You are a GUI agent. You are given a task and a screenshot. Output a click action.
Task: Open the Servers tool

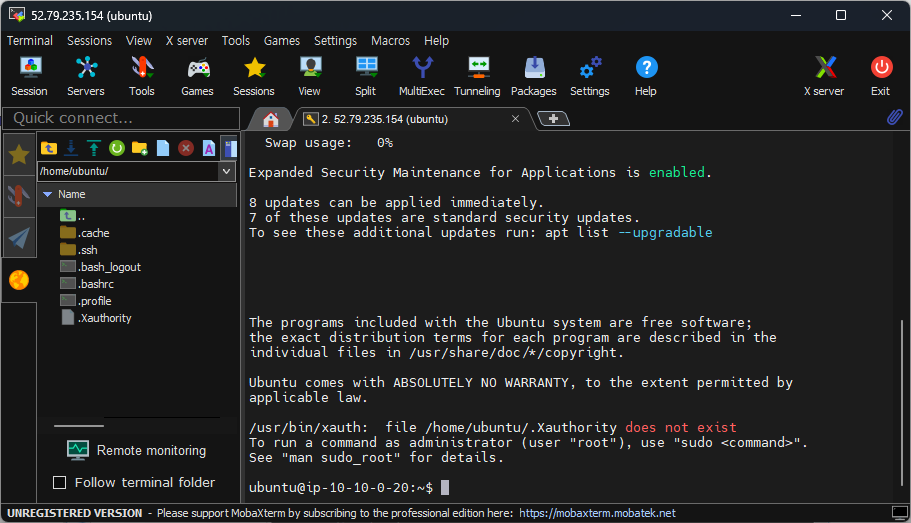[86, 76]
